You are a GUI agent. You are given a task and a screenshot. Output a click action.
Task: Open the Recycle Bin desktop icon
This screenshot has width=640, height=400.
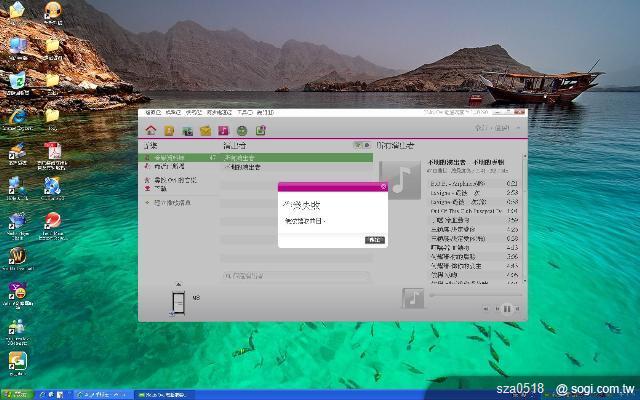click(18, 82)
